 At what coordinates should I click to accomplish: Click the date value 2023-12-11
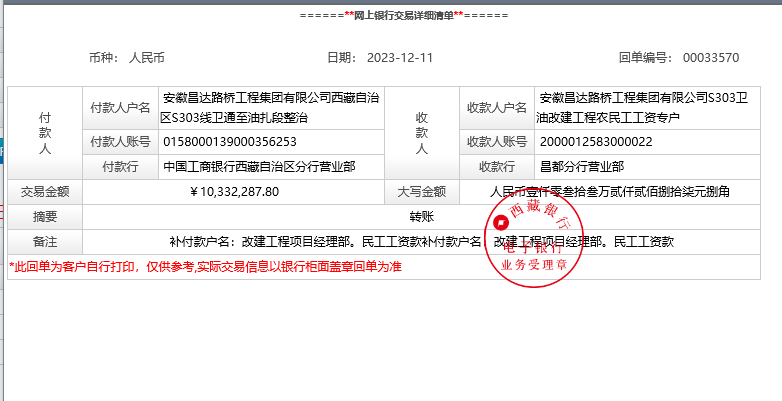[x=394, y=58]
